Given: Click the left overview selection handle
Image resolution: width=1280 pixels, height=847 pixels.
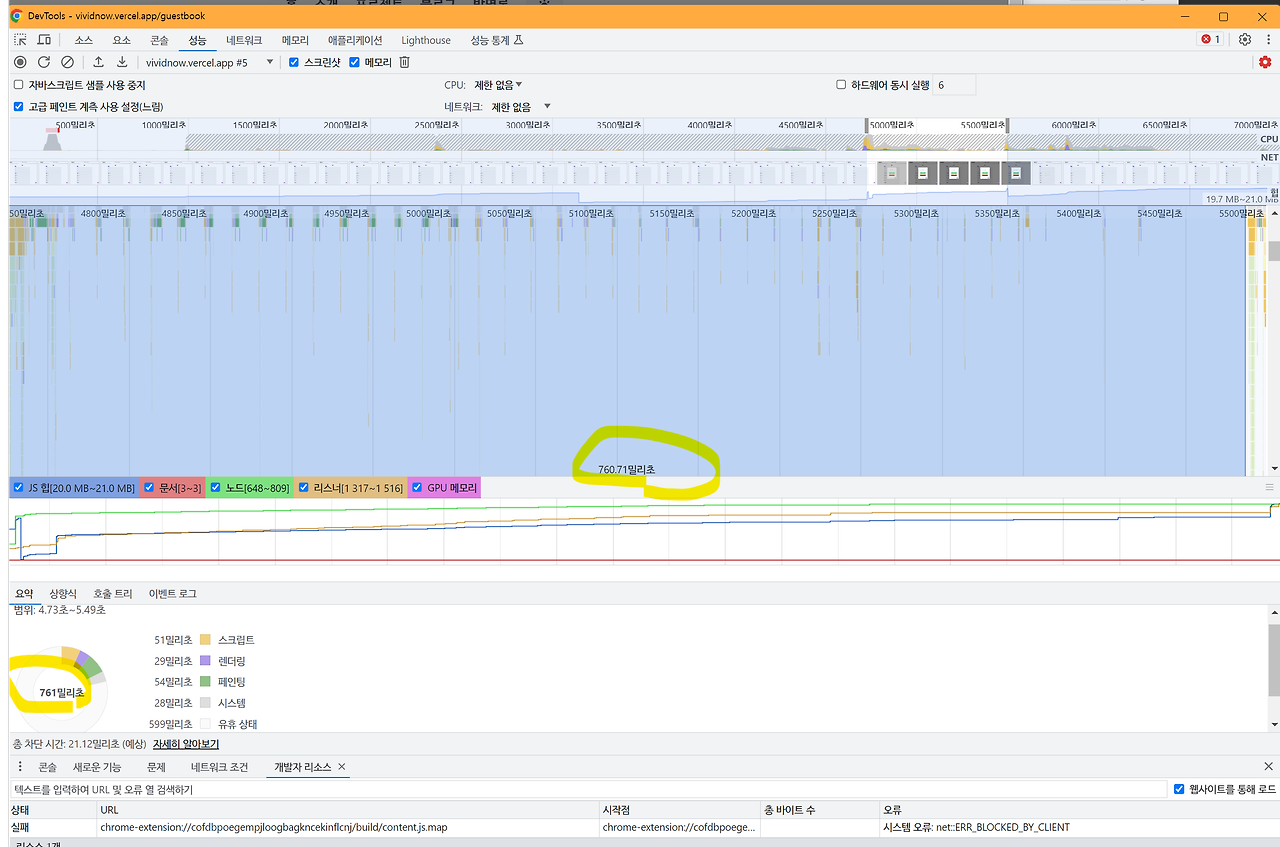Looking at the screenshot, I should coord(867,126).
